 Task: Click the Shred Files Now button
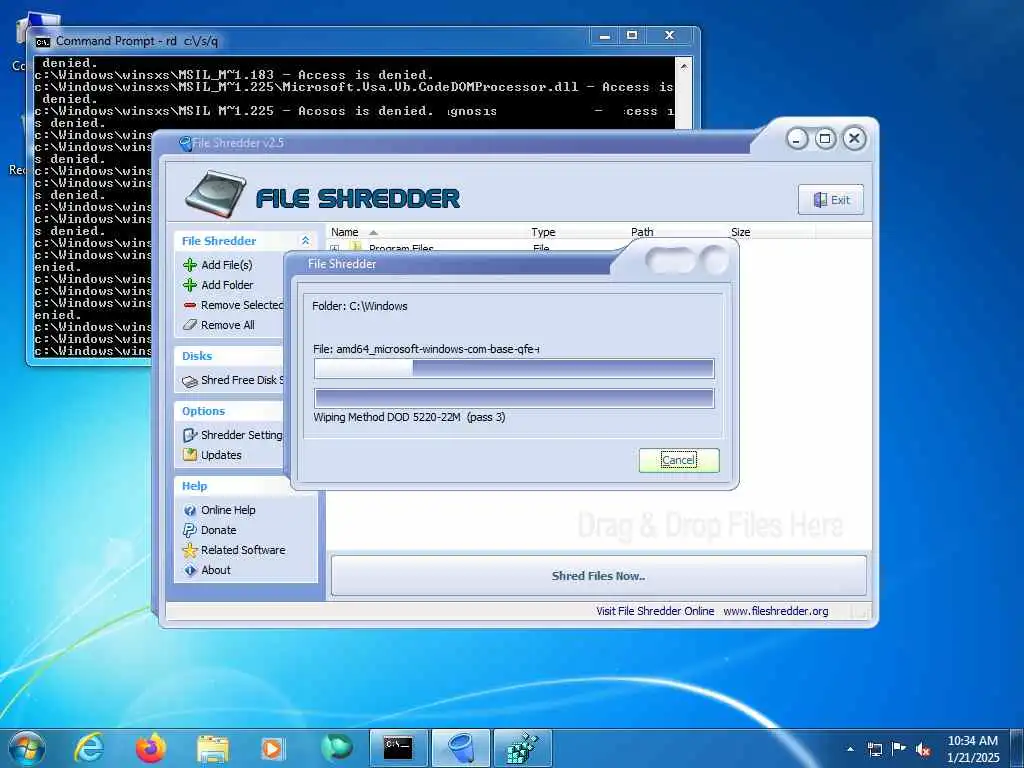(598, 575)
